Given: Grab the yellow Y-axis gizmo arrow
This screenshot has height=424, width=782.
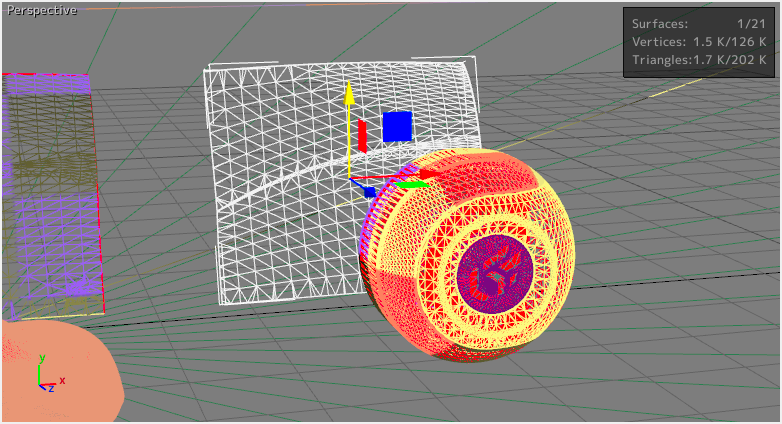Looking at the screenshot, I should (x=349, y=93).
